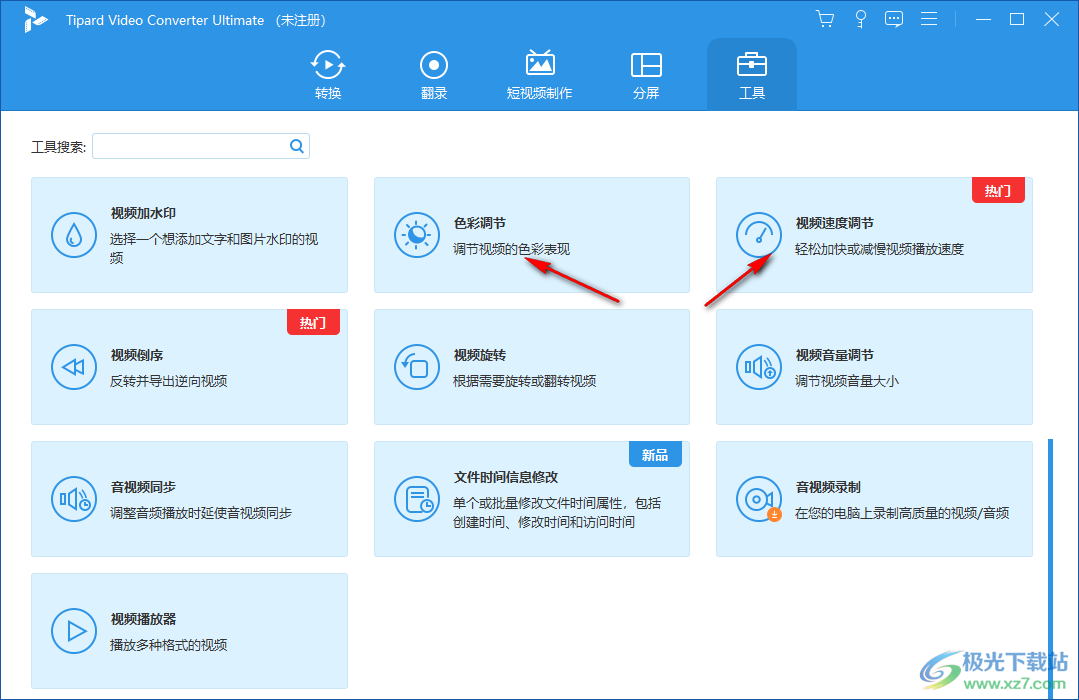Switch to the 转换 tab
This screenshot has width=1079, height=700.
327,74
